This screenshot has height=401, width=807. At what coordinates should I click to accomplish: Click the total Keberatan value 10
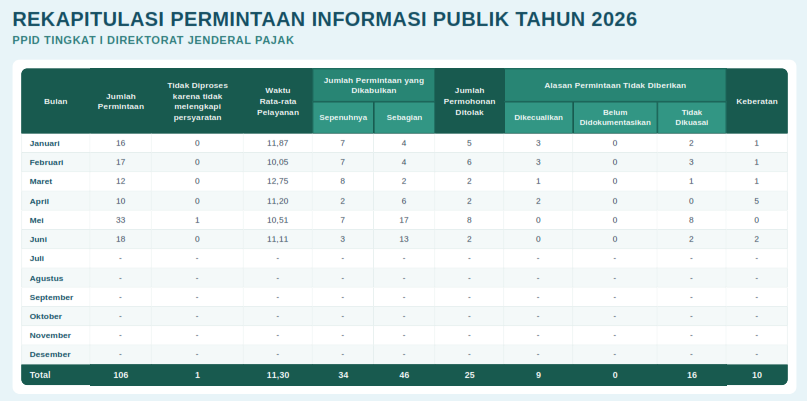pyautogui.click(x=757, y=375)
